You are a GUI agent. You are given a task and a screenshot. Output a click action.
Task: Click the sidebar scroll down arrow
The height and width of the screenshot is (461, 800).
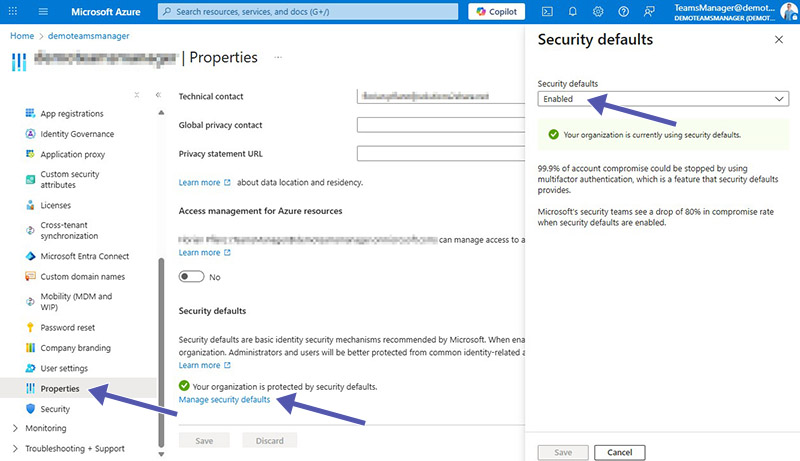(161, 454)
